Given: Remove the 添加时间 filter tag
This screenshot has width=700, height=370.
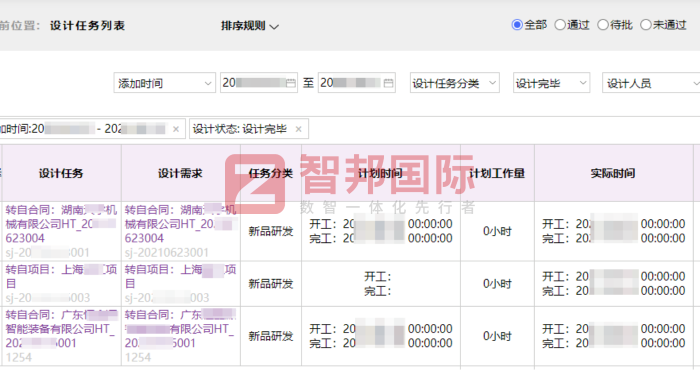Looking at the screenshot, I should (176, 129).
